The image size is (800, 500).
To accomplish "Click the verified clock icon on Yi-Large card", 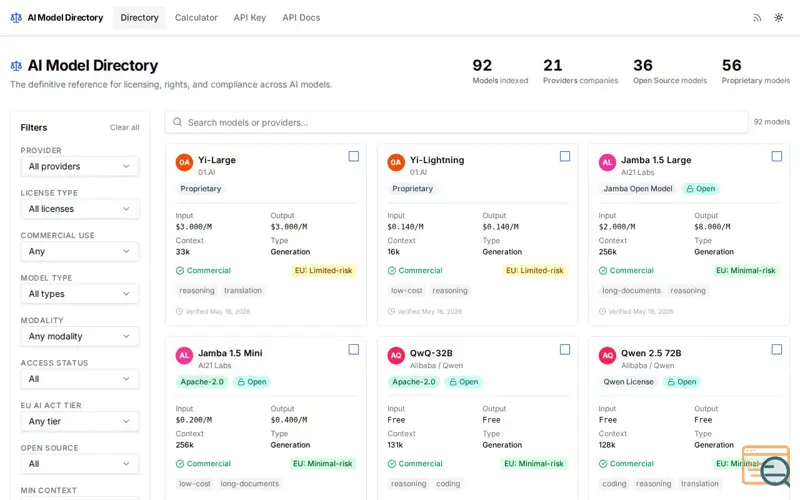I will click(179, 312).
